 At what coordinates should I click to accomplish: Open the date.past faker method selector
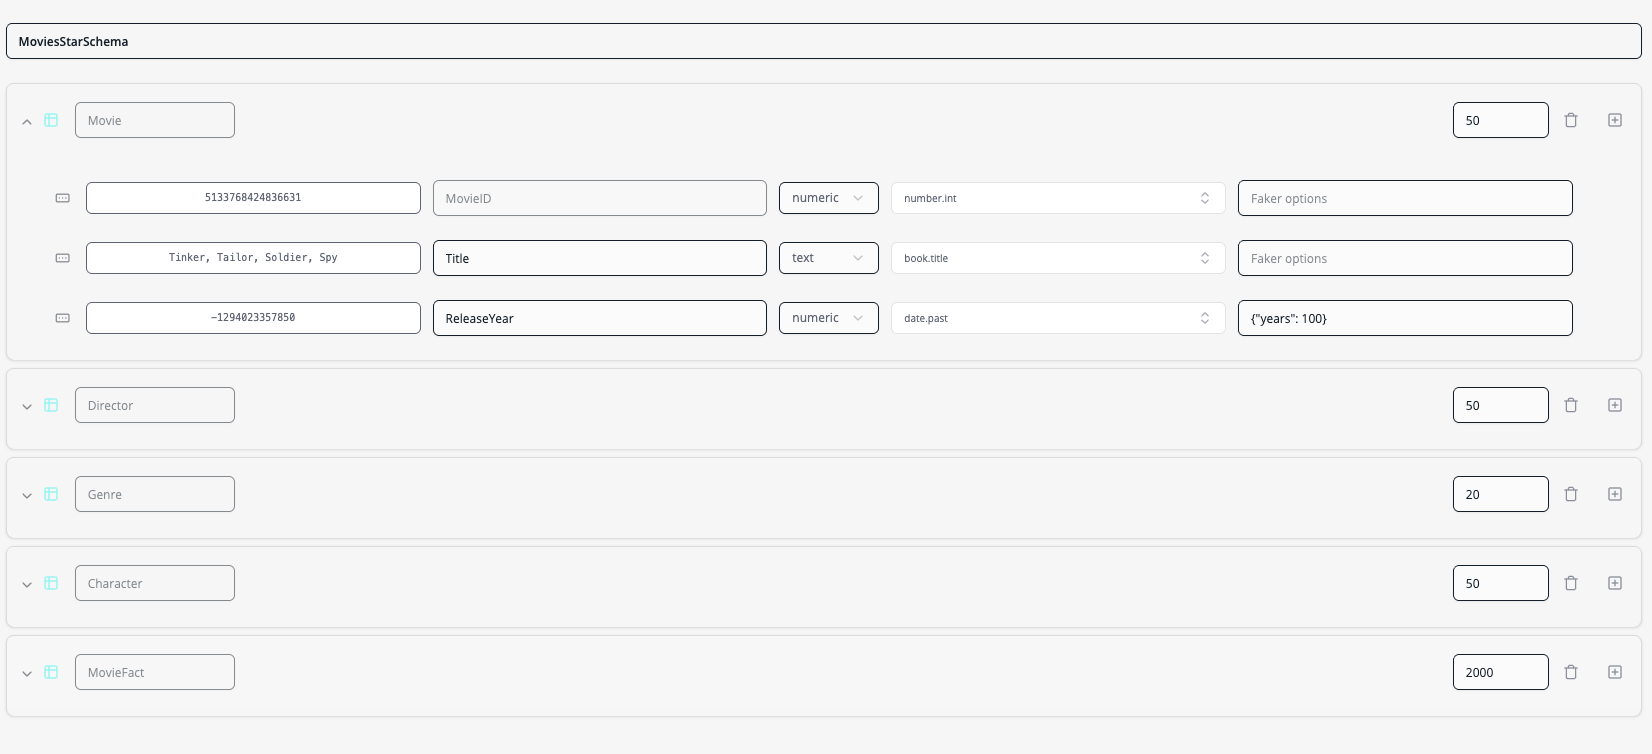(1057, 318)
